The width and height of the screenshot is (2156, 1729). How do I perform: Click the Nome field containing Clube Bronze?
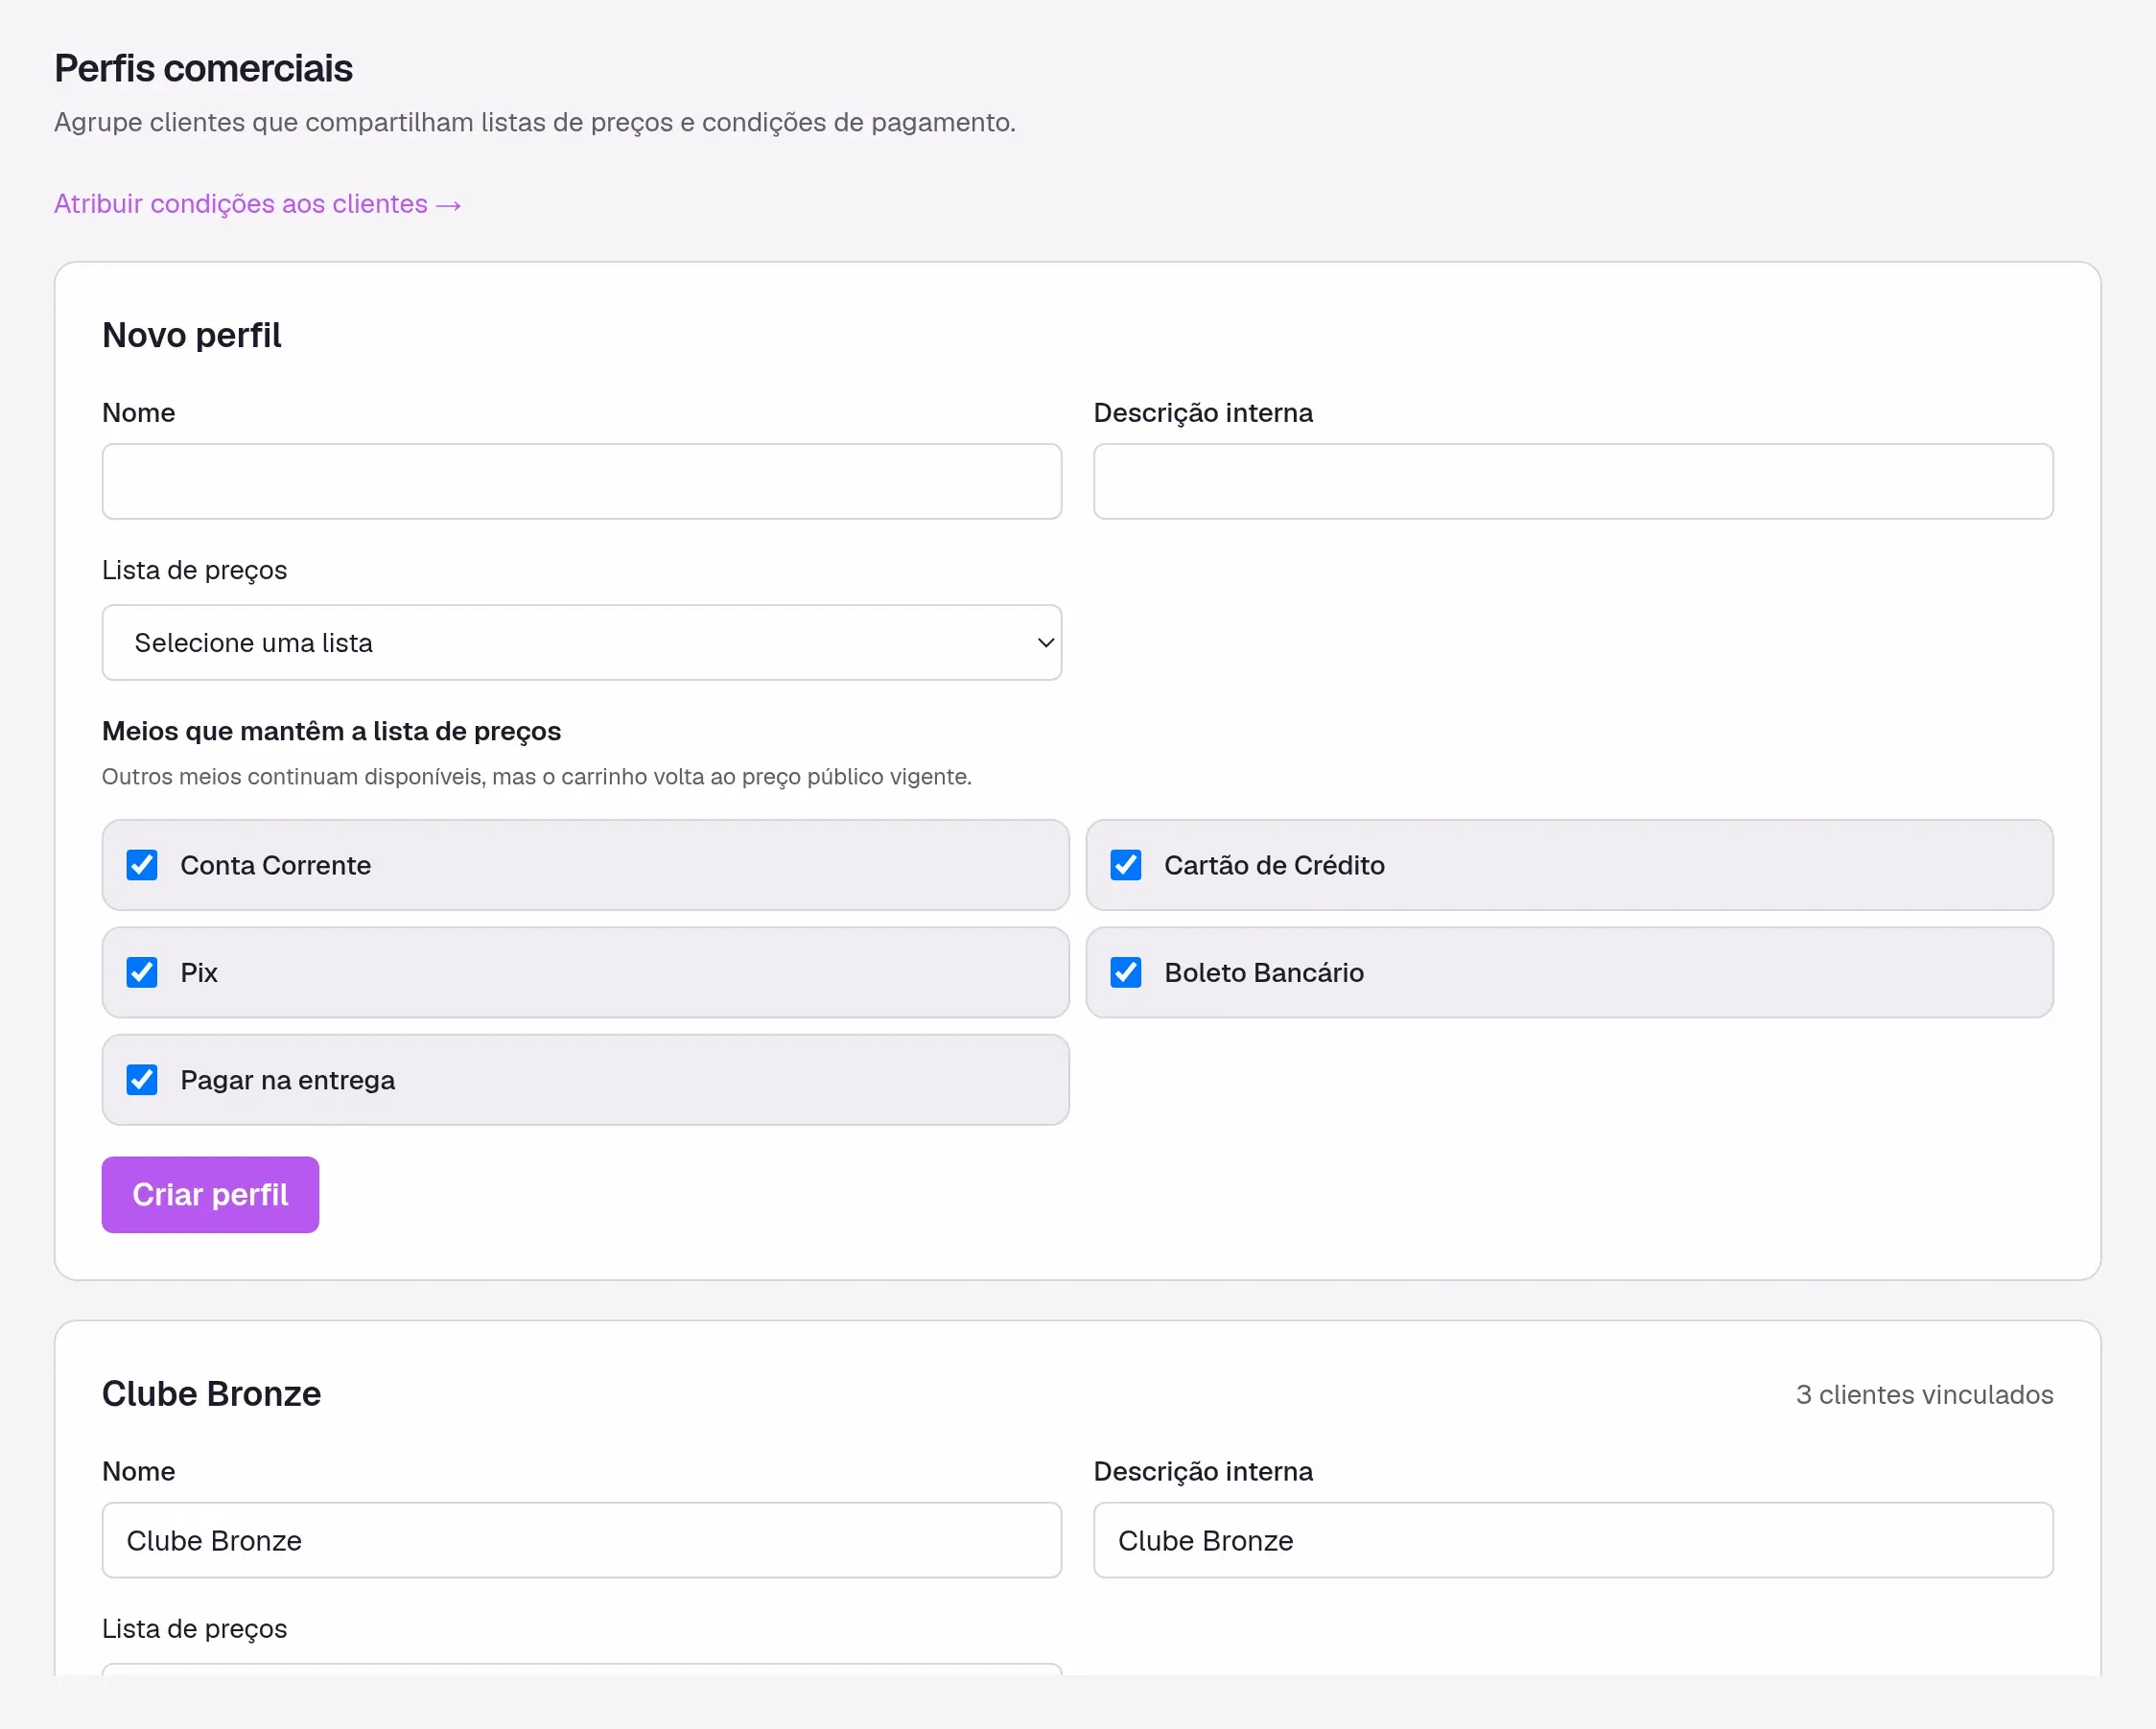click(582, 1540)
